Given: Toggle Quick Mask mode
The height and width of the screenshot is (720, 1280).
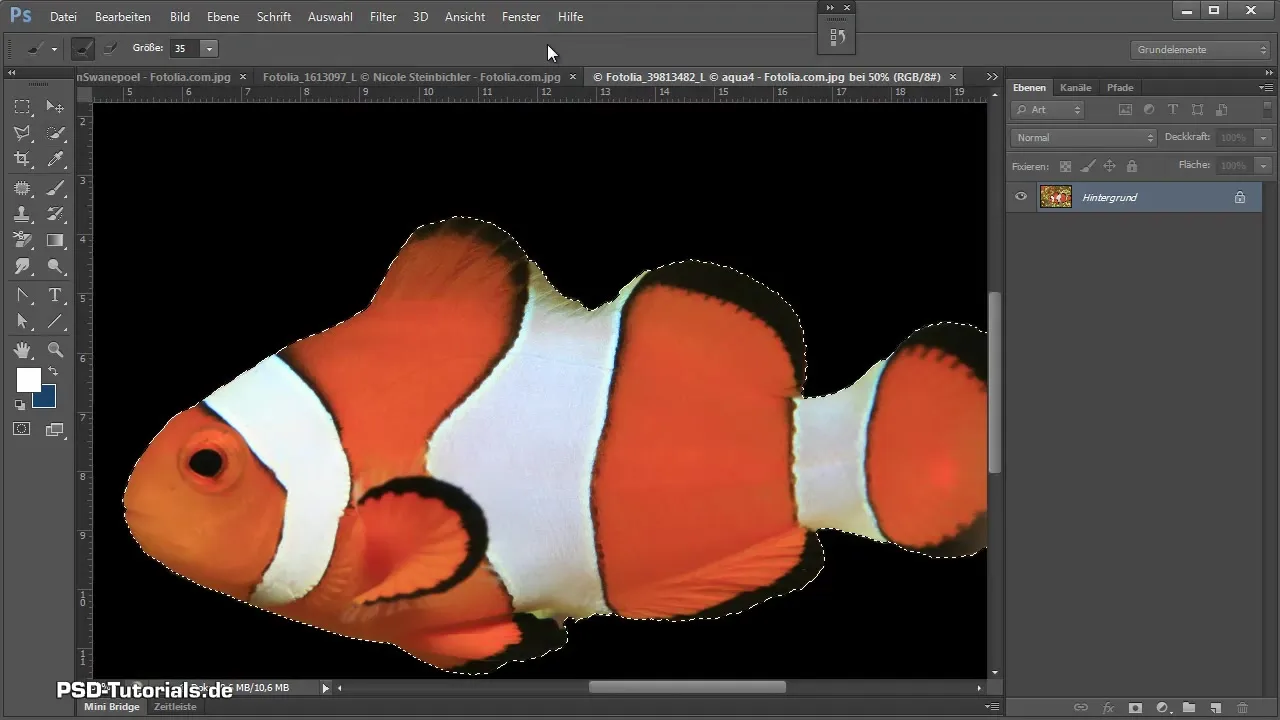Looking at the screenshot, I should pyautogui.click(x=22, y=429).
